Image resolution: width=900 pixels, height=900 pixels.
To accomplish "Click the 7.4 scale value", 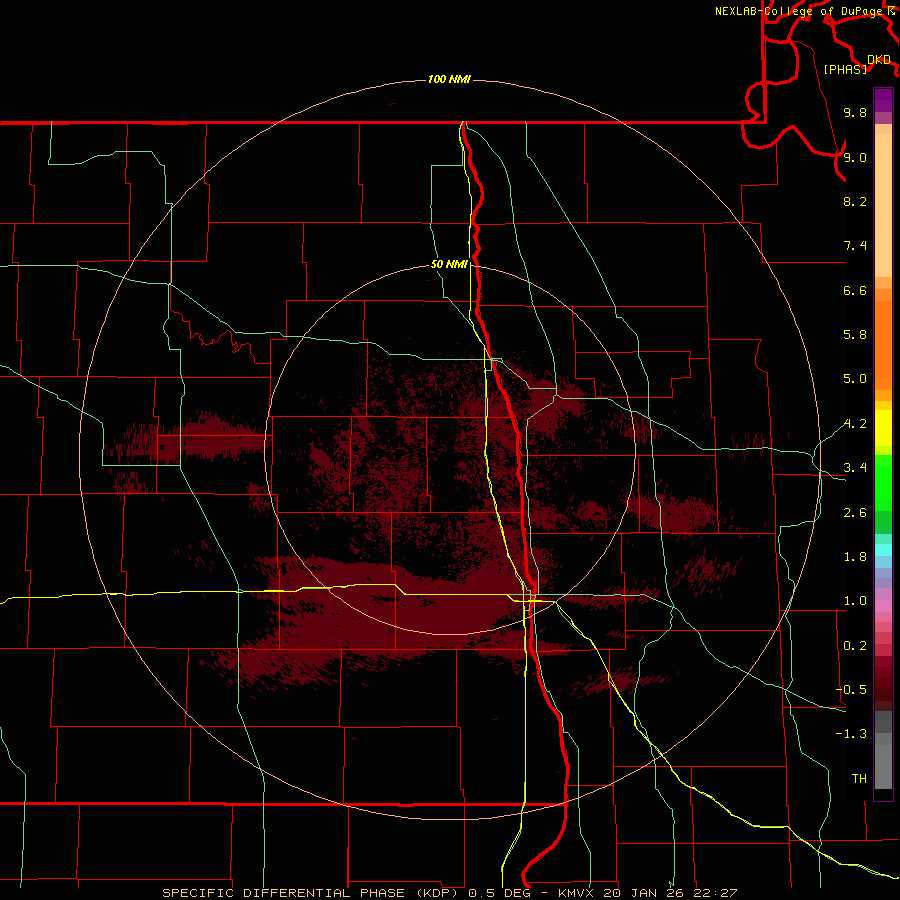I will [855, 246].
